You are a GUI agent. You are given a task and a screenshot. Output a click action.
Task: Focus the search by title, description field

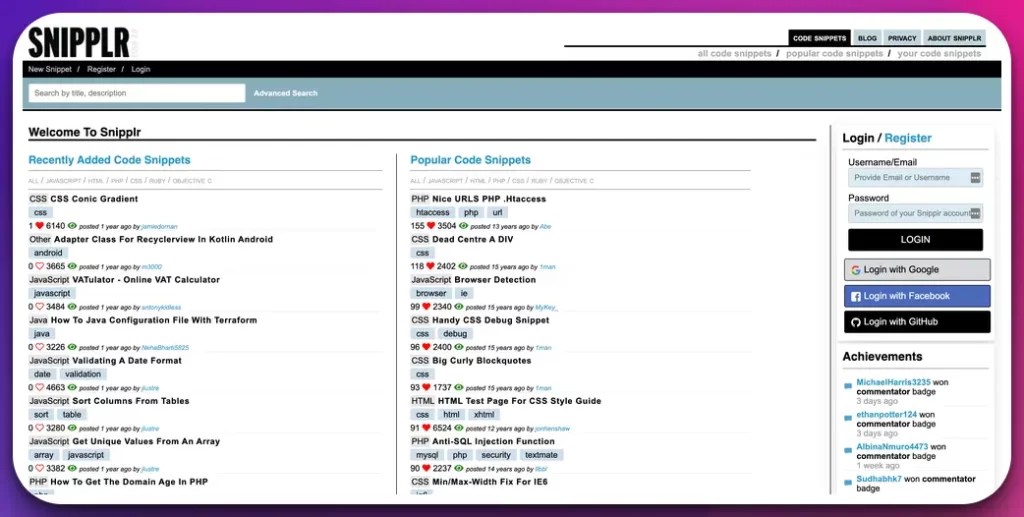click(136, 93)
